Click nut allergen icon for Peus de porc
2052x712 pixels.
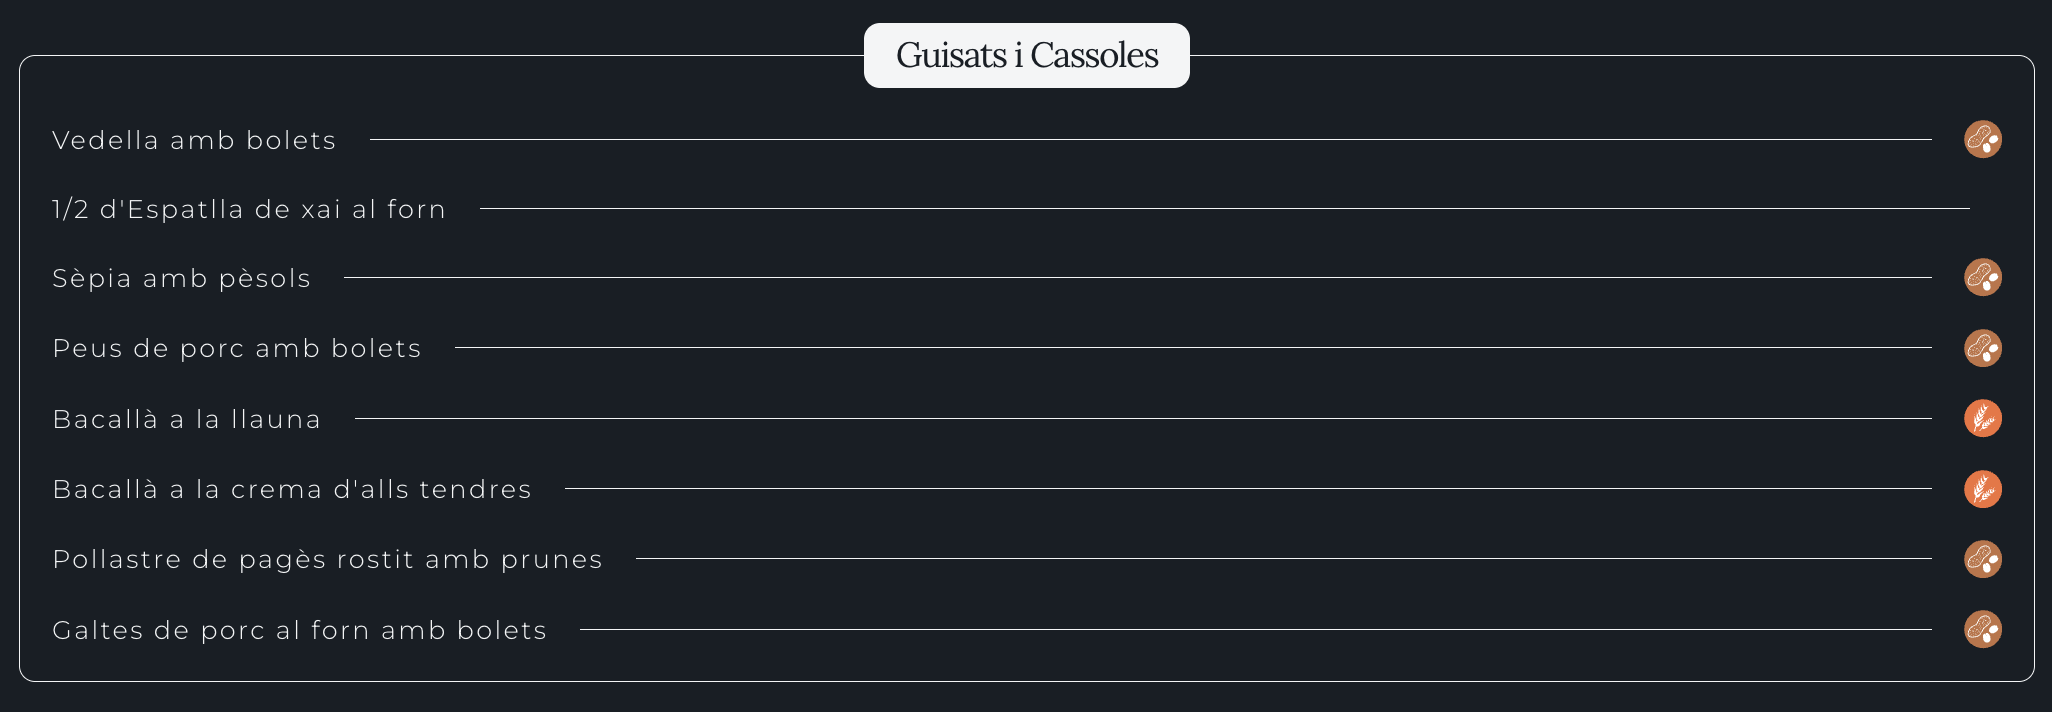tap(1982, 348)
